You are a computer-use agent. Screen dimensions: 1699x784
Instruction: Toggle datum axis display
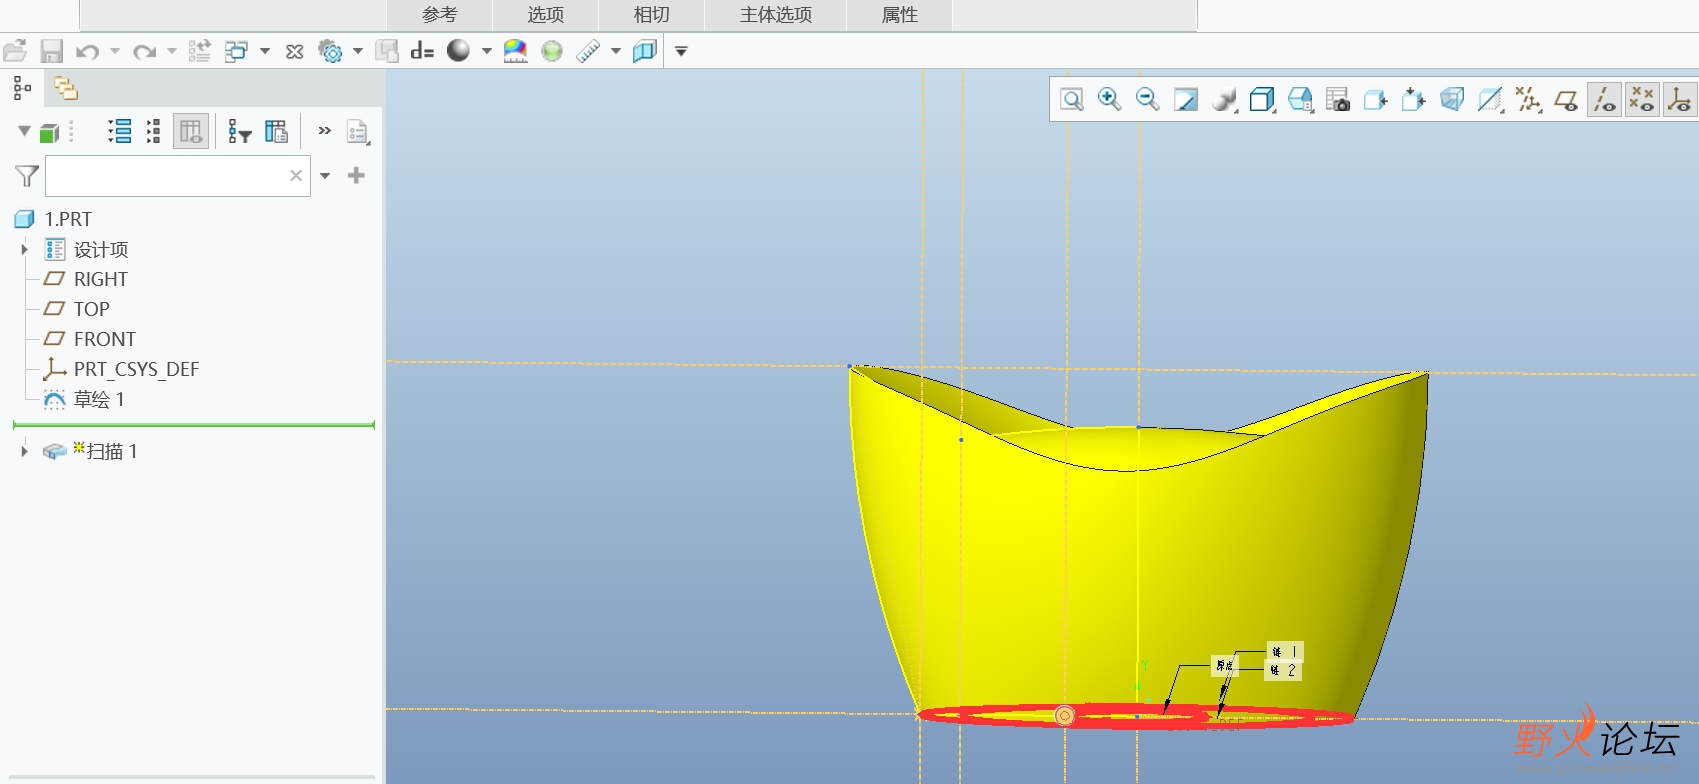pos(1604,99)
